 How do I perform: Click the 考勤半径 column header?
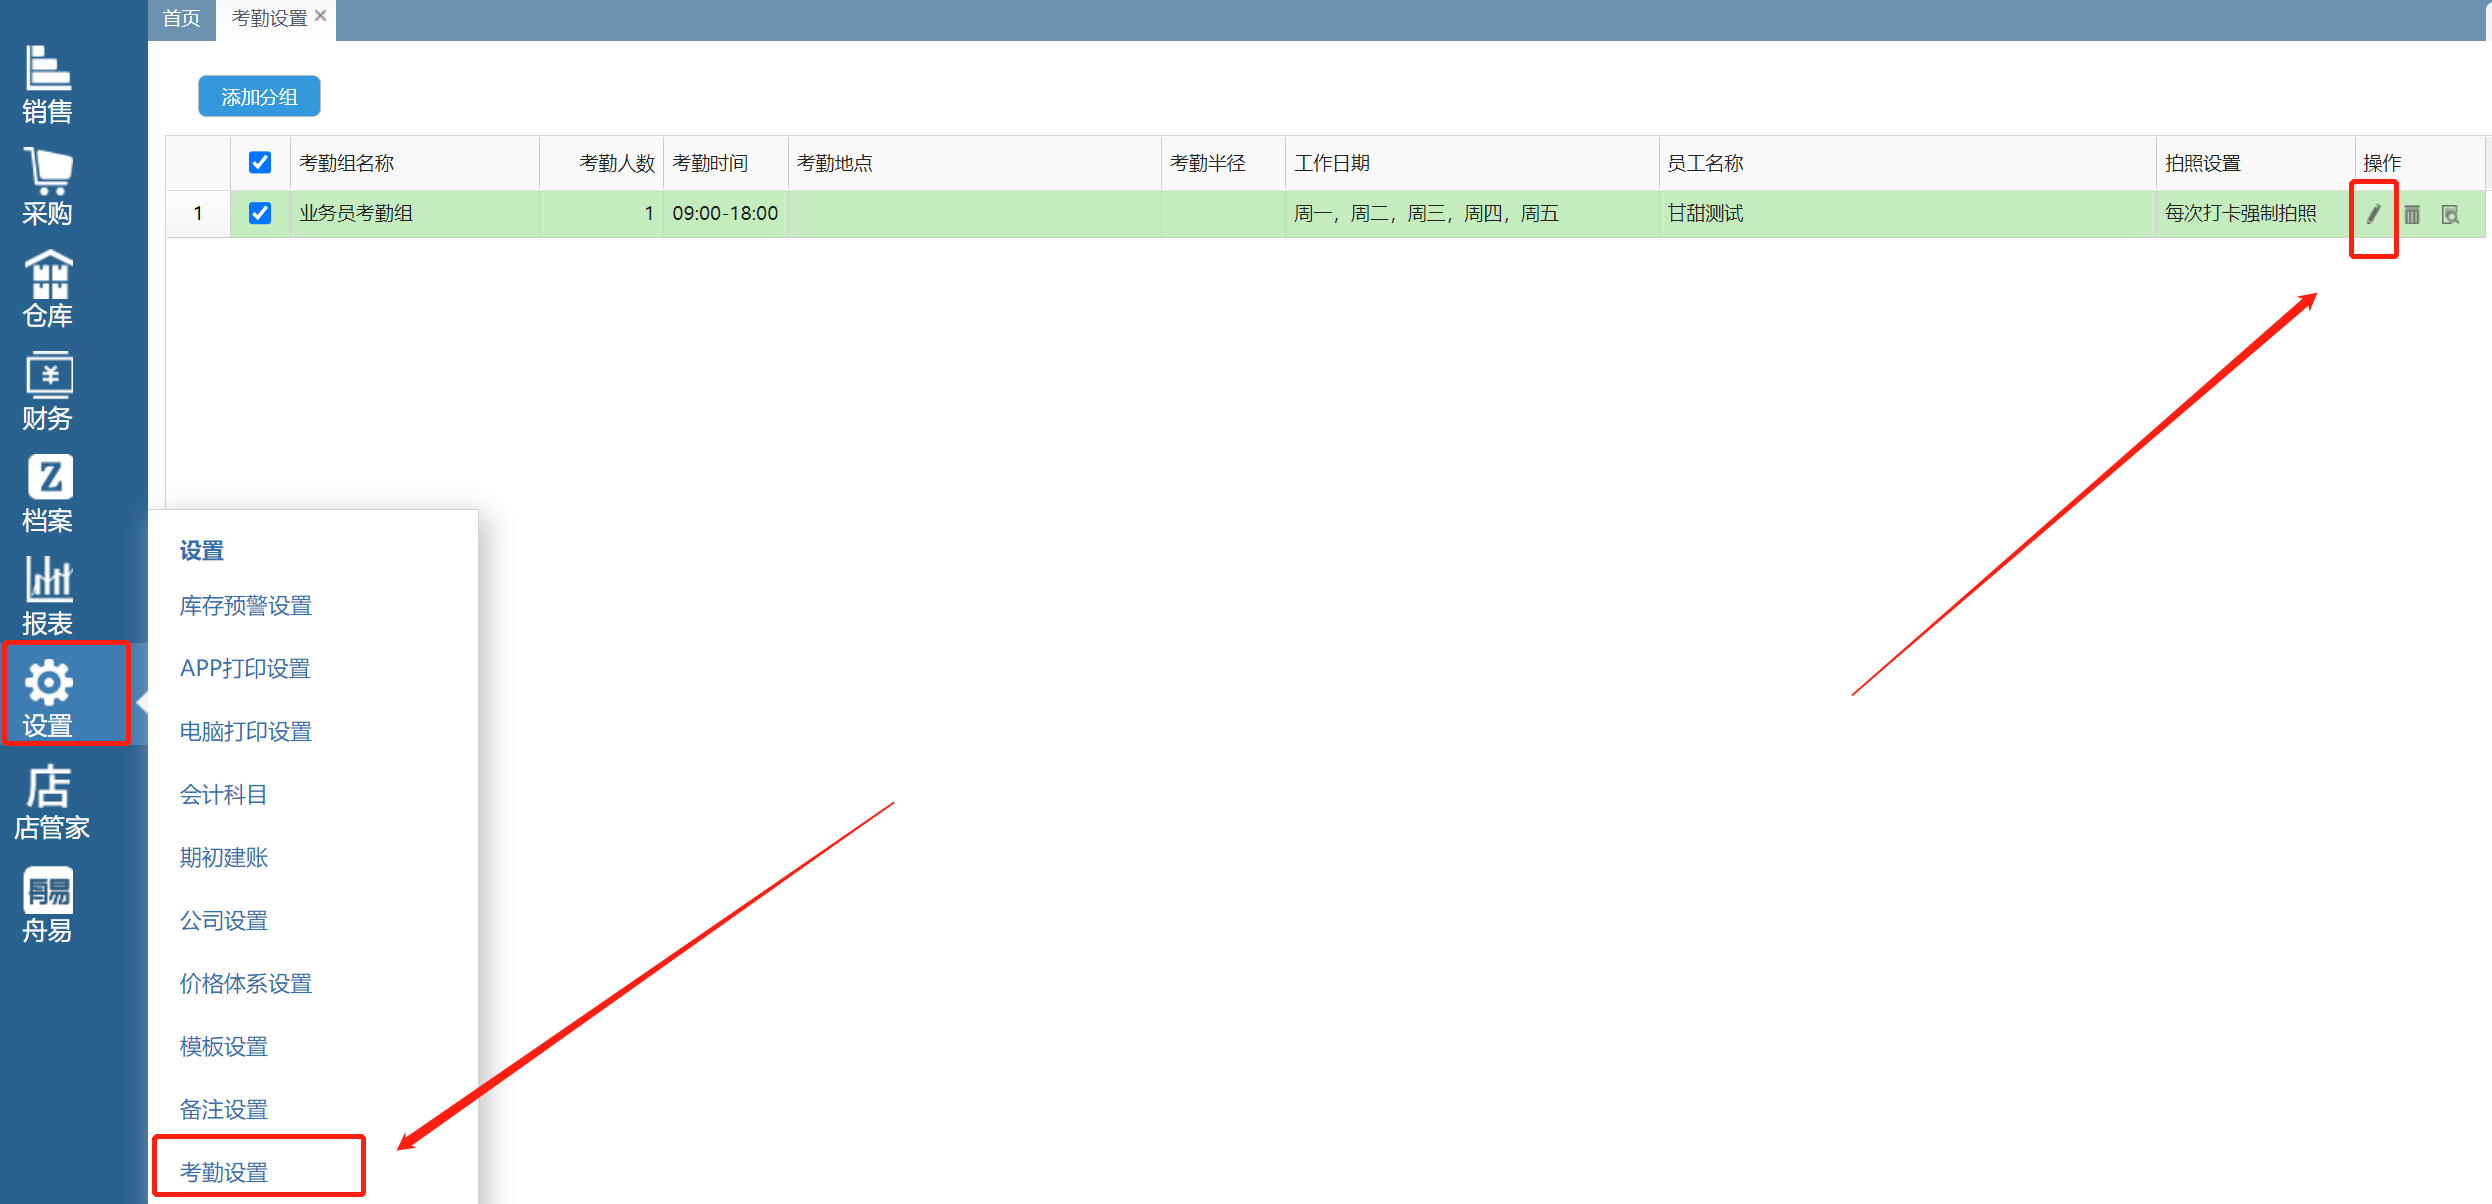click(x=1224, y=163)
